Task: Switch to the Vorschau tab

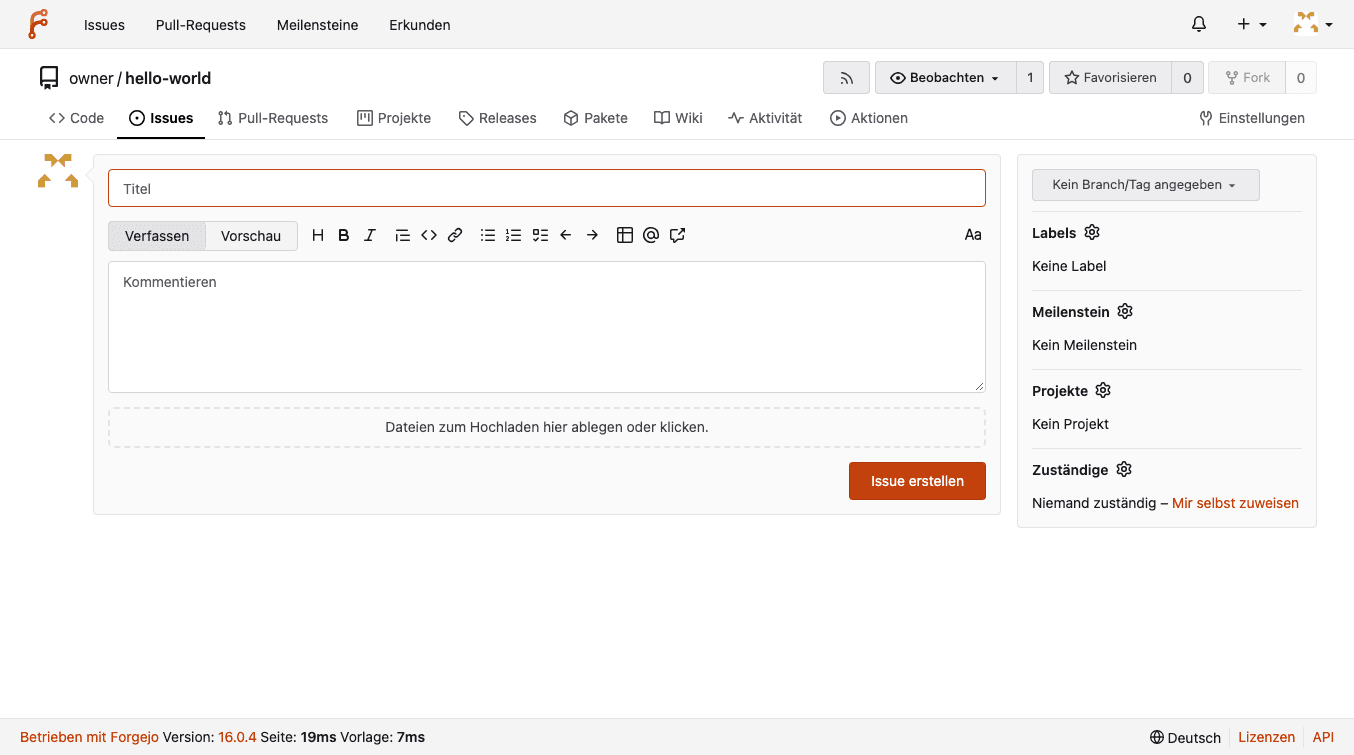Action: 251,236
